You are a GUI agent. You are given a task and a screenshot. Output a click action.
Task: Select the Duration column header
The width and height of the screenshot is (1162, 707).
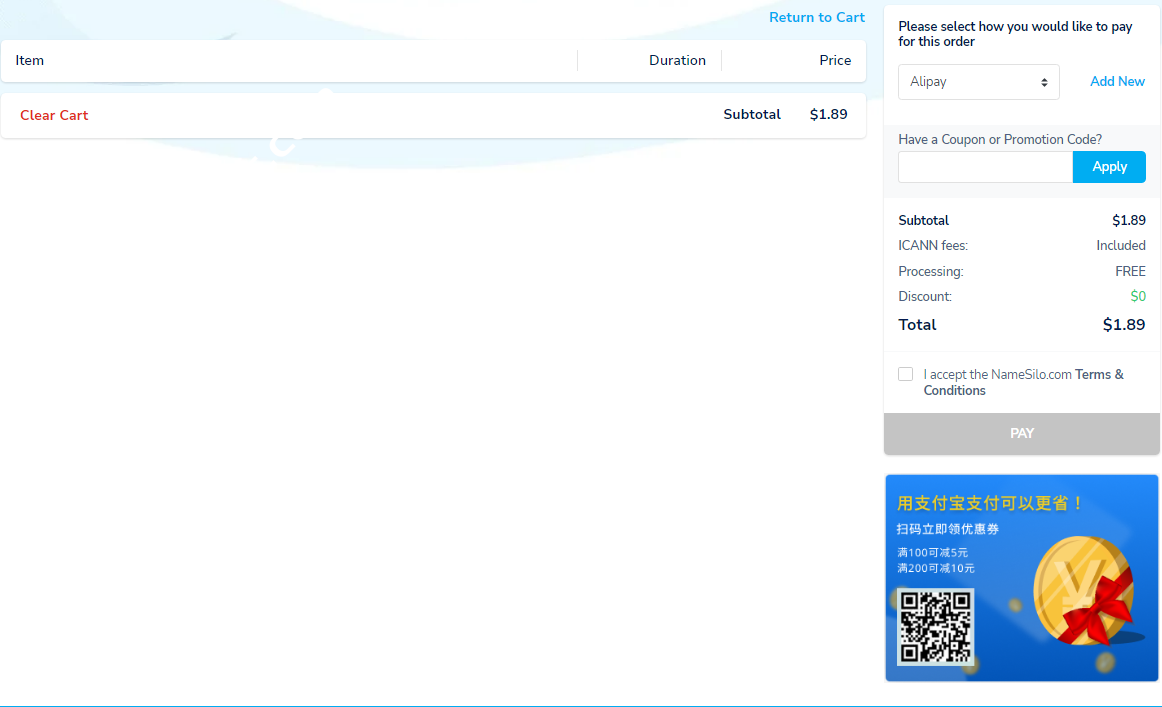[x=677, y=61]
